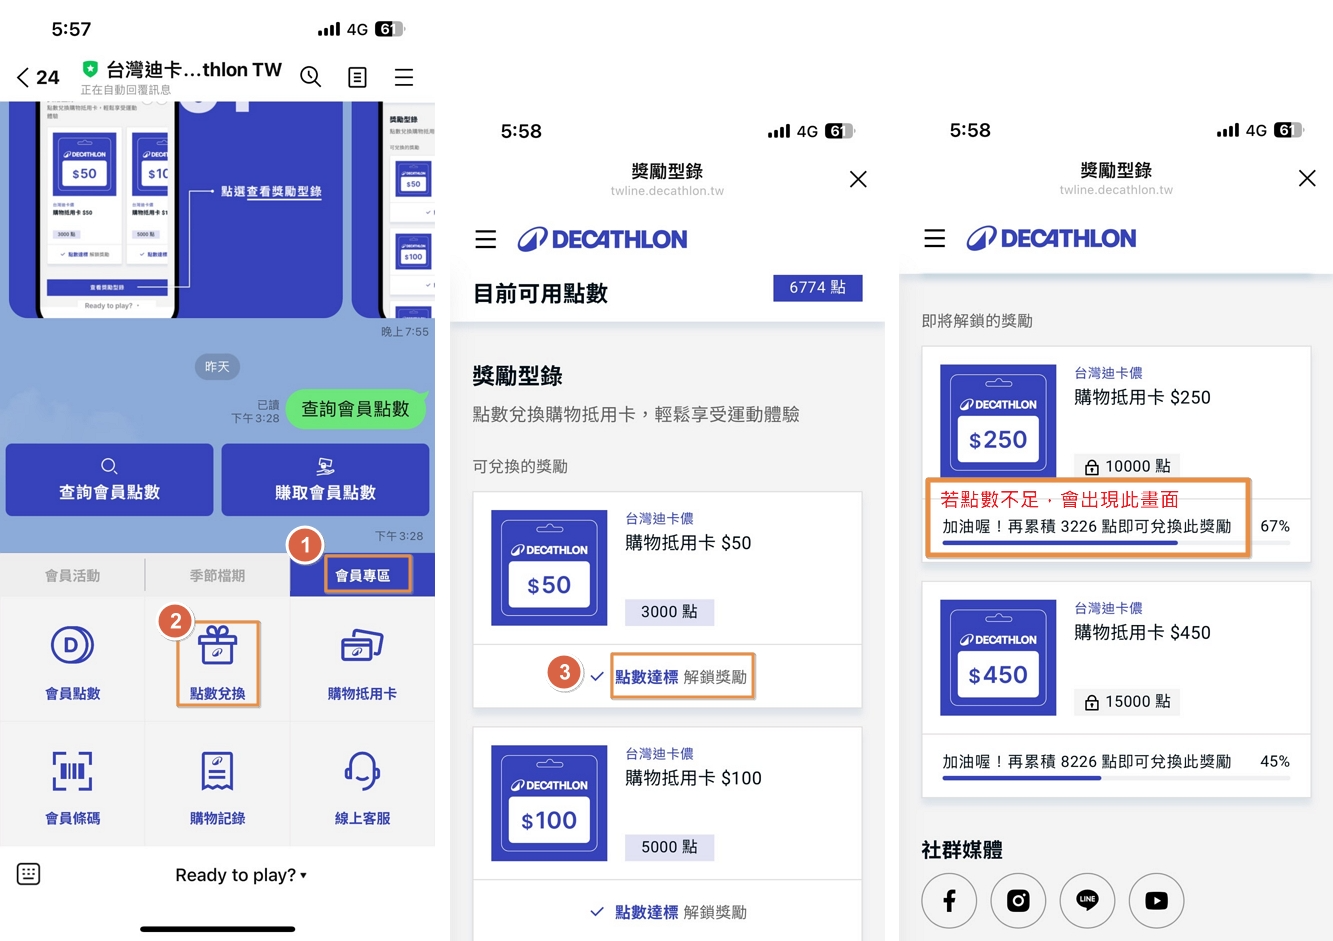Viewport: 1333px width, 941px height.
Task: Show the 會員條碼 barcode icon
Action: click(72, 771)
